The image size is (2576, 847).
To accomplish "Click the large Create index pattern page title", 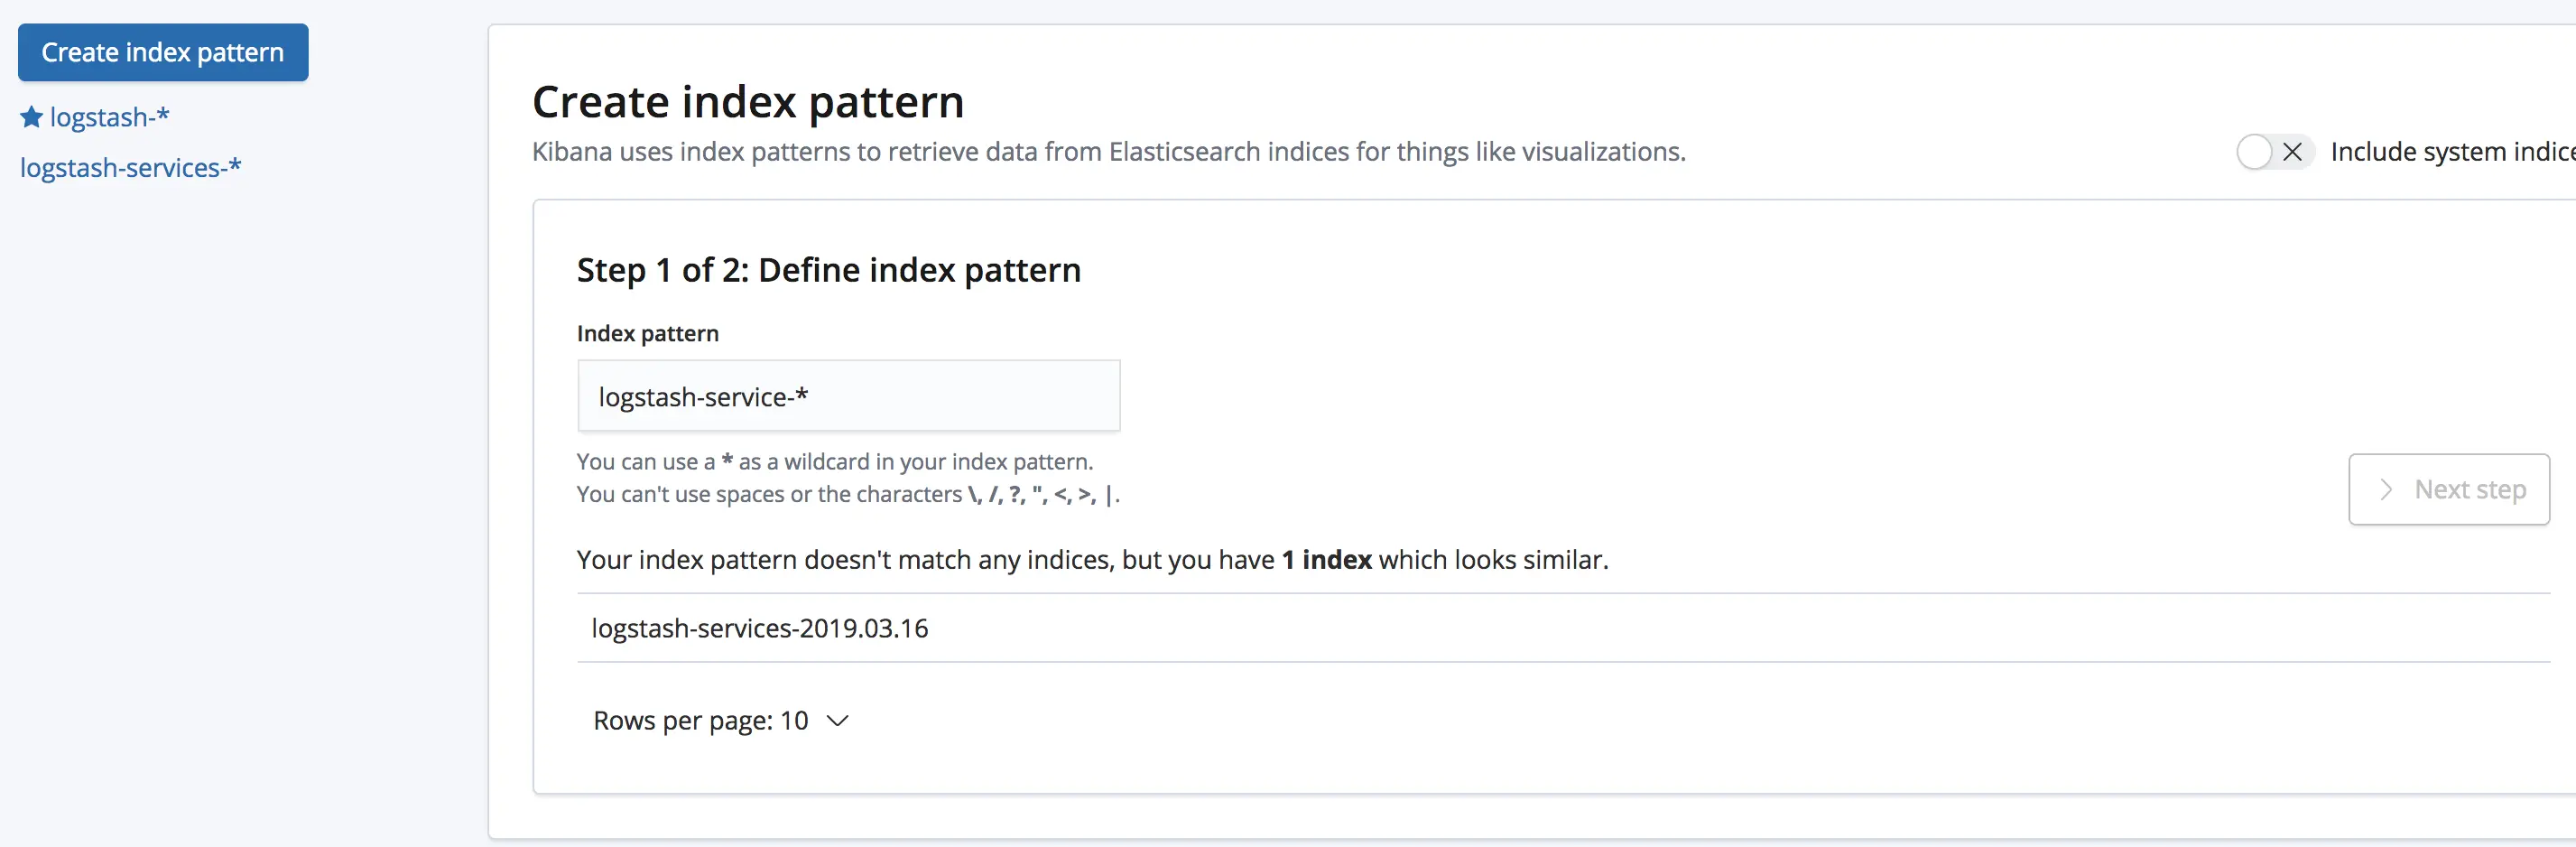I will click(747, 102).
